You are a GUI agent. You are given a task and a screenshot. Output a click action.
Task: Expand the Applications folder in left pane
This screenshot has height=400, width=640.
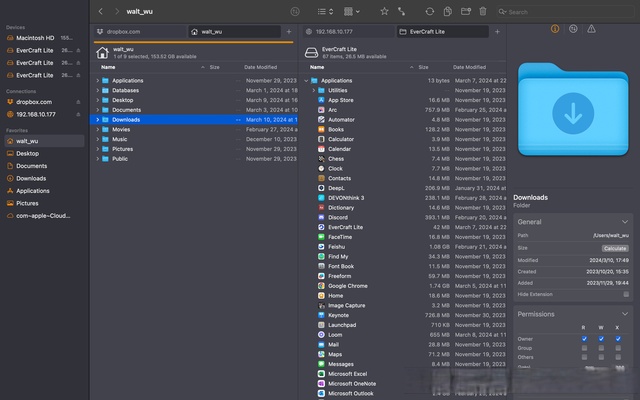point(98,80)
